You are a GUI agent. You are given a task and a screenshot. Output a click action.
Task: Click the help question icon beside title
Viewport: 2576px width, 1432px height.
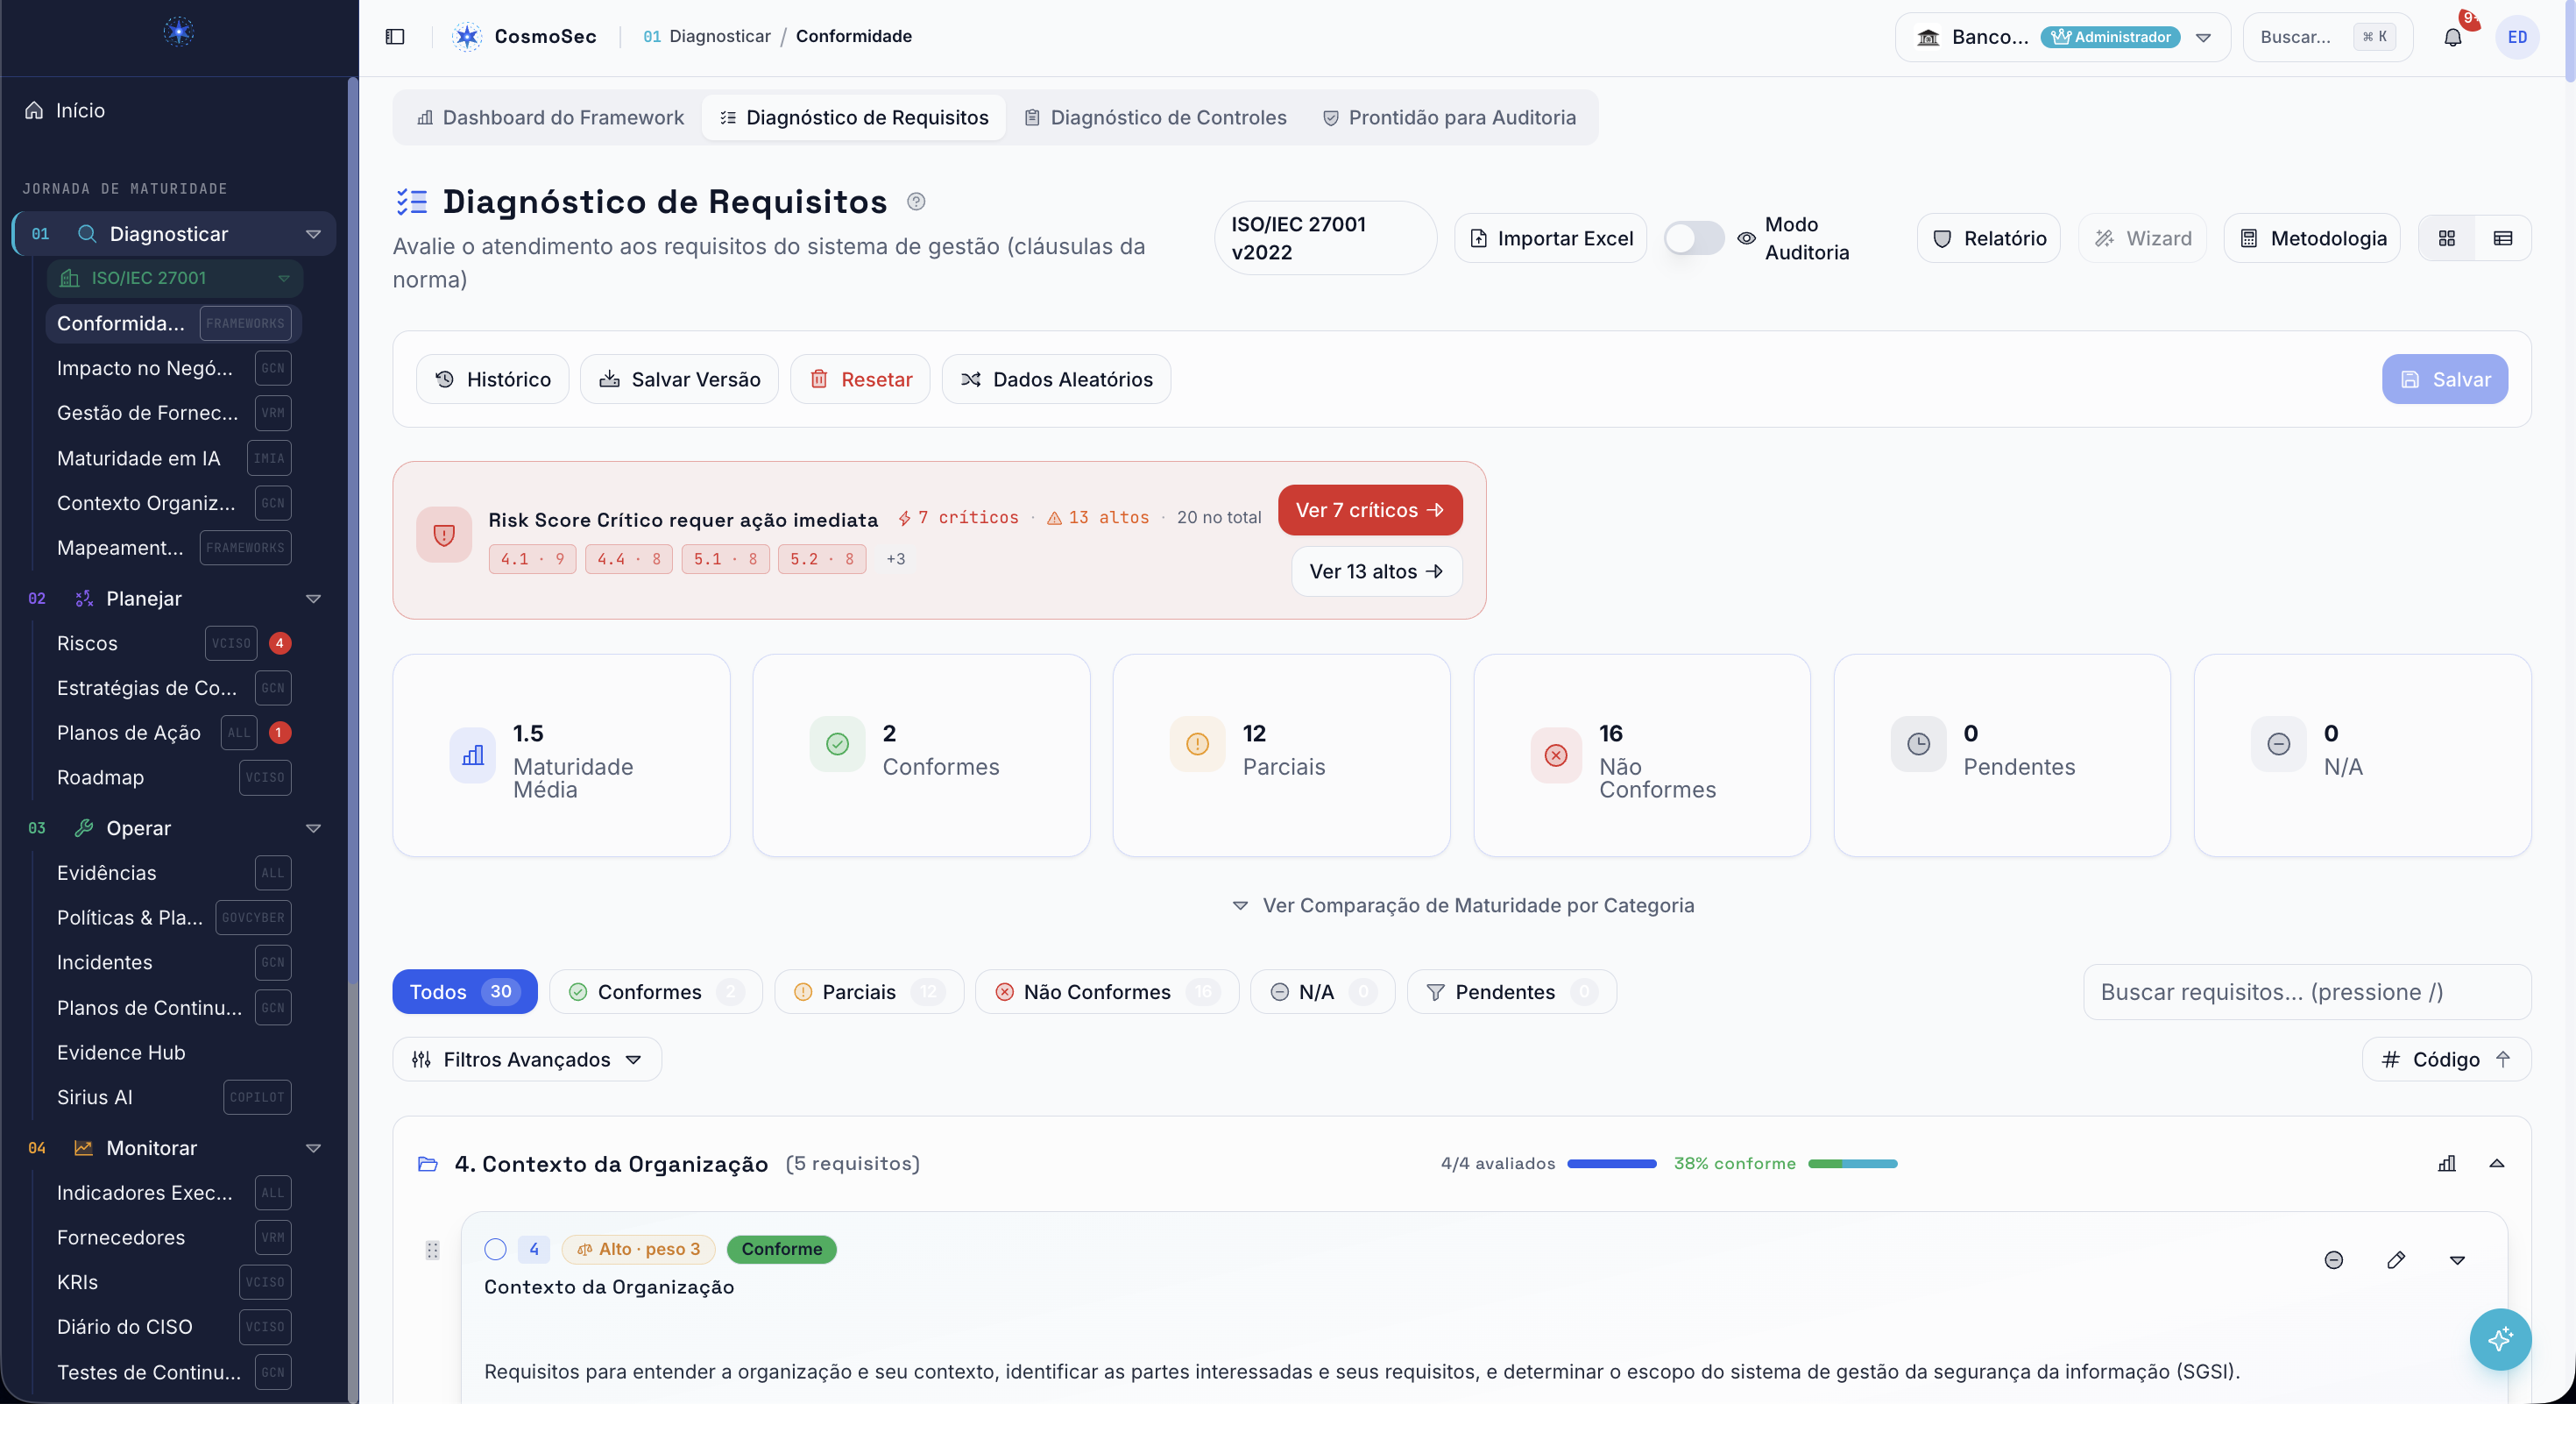[916, 202]
